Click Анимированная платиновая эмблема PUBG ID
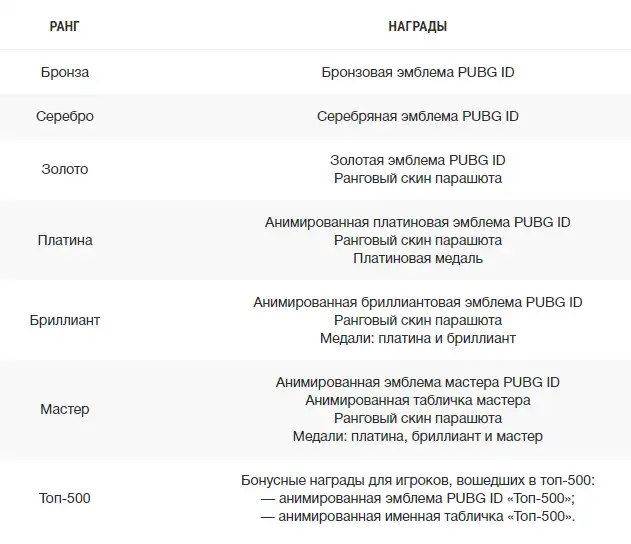This screenshot has height=544, width=631. pos(418,222)
